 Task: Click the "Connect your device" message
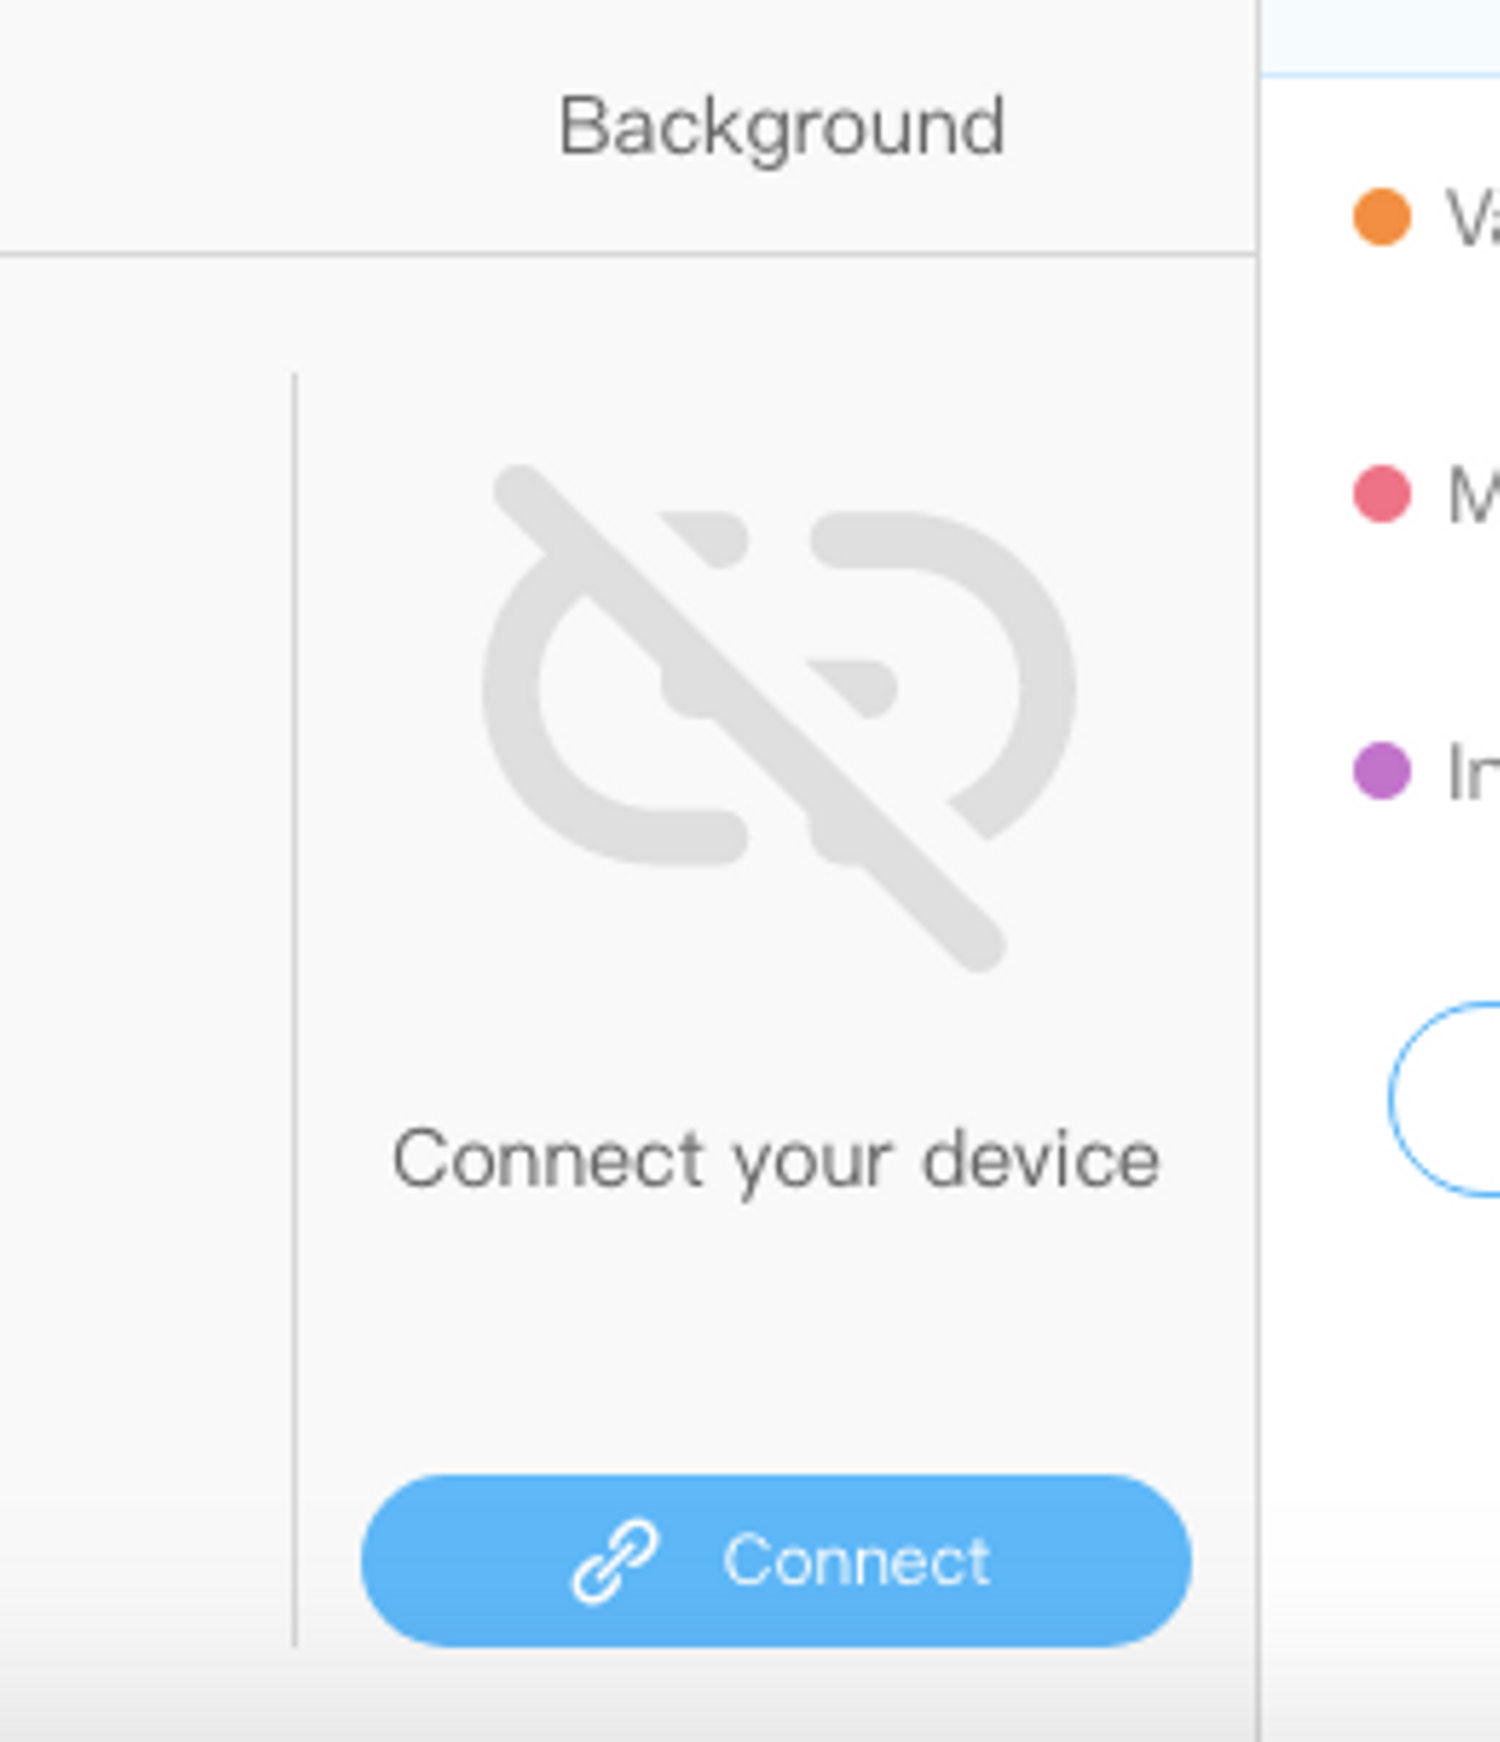click(x=776, y=1161)
